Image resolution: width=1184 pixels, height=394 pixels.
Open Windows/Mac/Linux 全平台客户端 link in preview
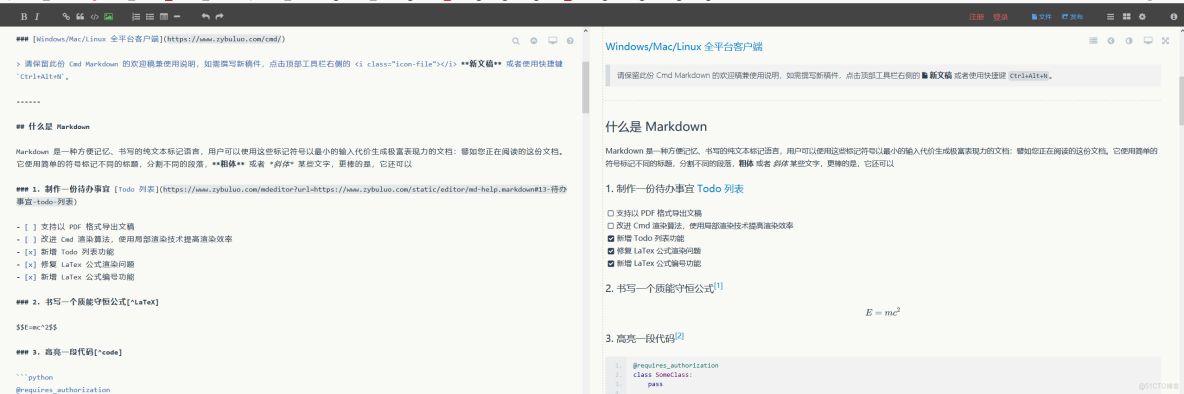click(x=684, y=47)
